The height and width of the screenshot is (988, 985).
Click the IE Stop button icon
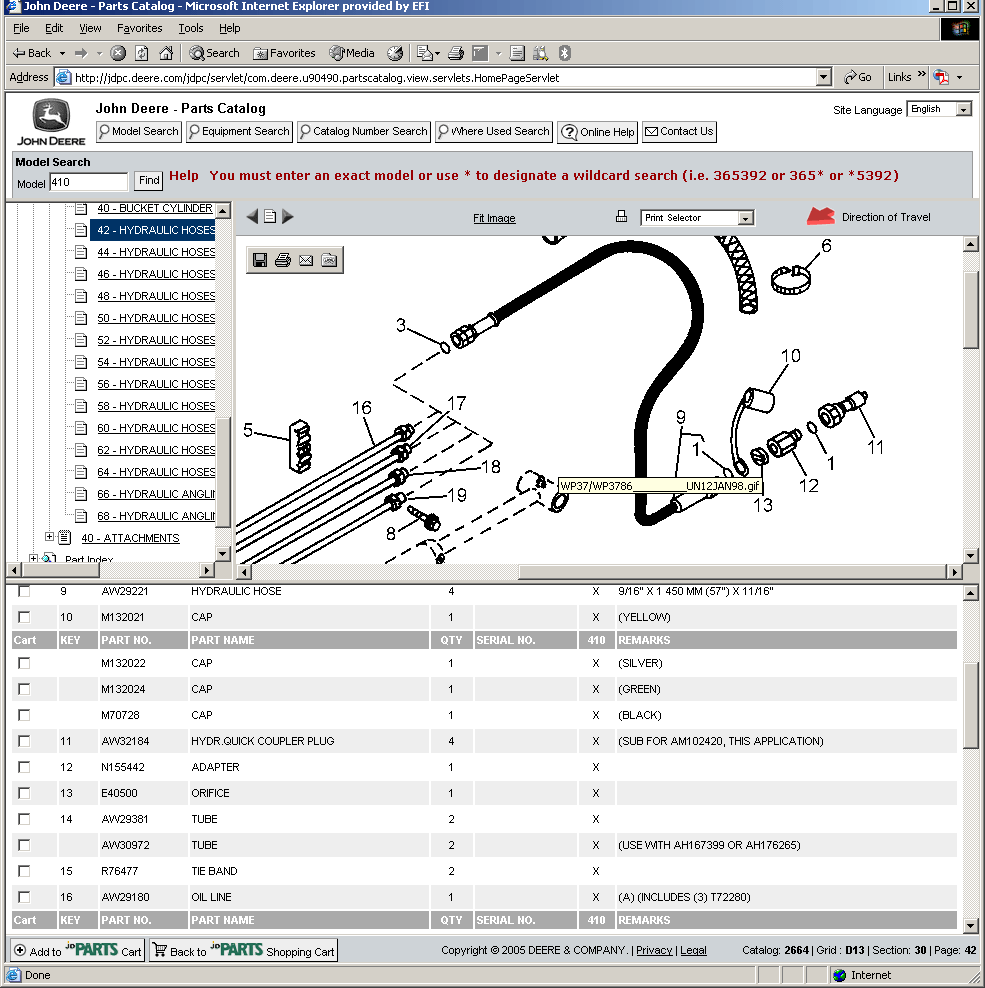tap(118, 53)
